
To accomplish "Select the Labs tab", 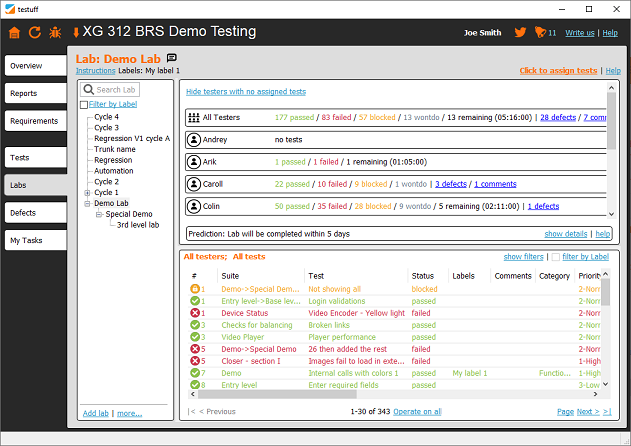I will (x=36, y=185).
